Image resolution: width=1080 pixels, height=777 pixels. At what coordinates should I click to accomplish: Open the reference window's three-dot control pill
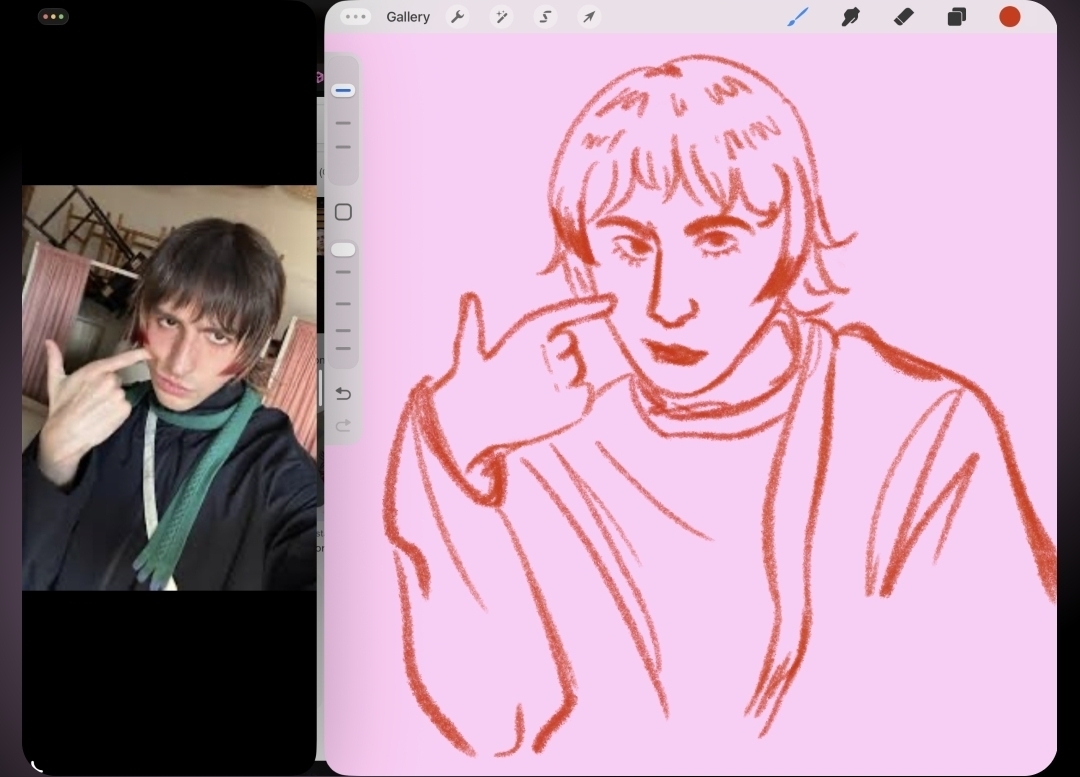point(53,17)
